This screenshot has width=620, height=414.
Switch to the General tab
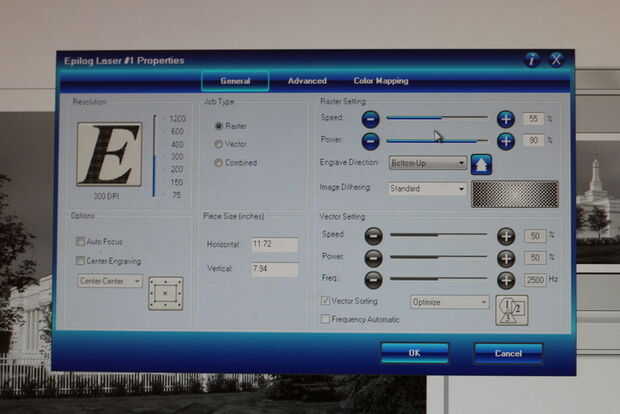point(235,81)
